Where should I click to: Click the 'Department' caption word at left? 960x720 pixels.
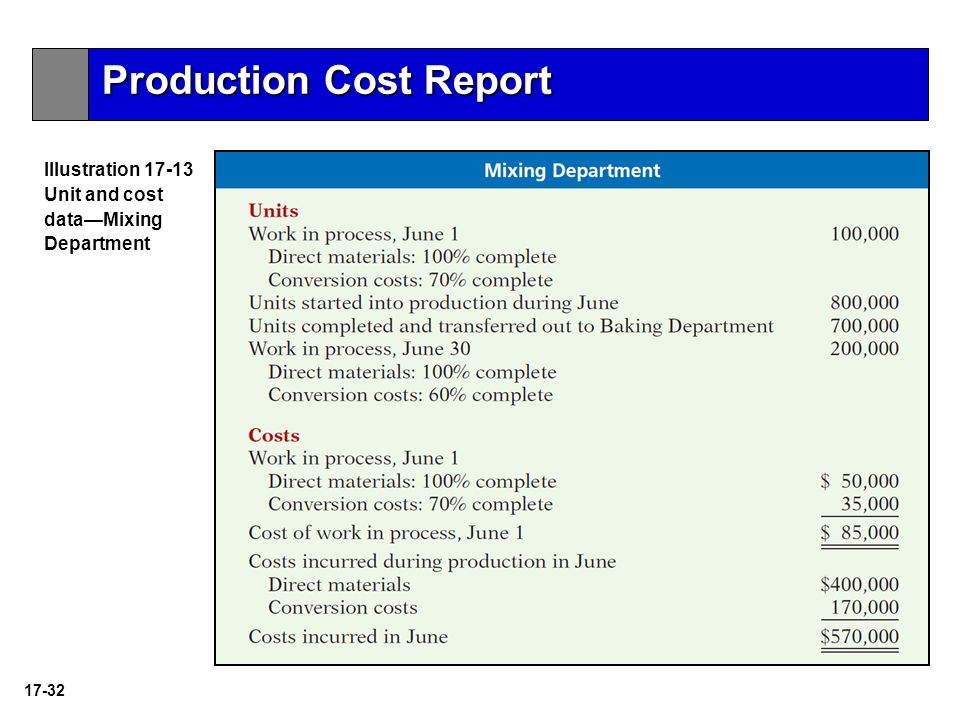(97, 243)
